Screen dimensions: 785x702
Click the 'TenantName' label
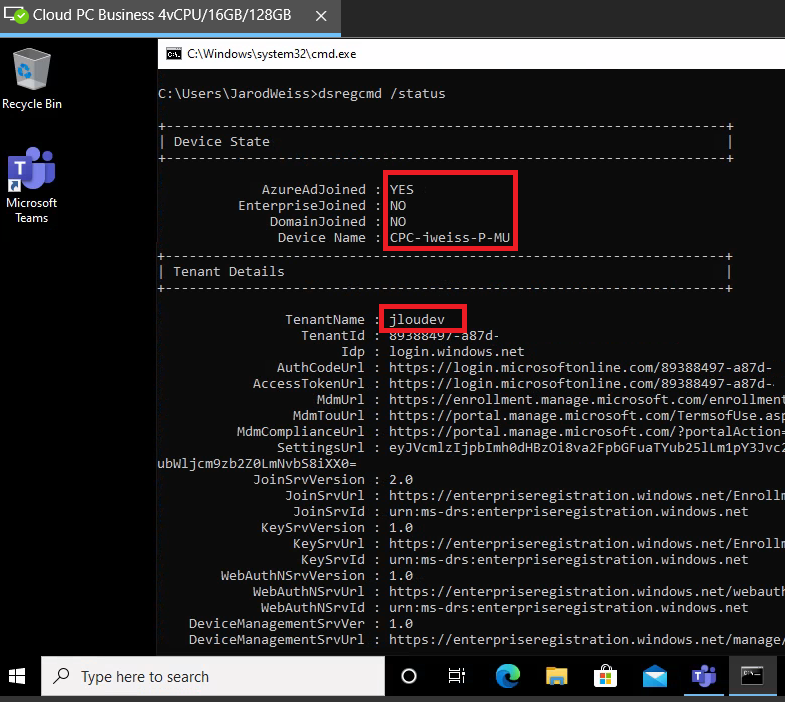point(325,320)
